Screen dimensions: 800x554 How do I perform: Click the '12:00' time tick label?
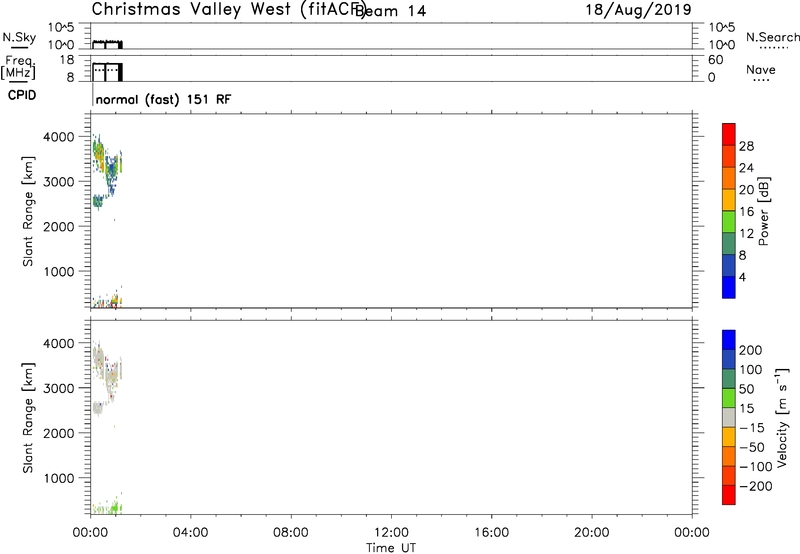pyautogui.click(x=391, y=533)
